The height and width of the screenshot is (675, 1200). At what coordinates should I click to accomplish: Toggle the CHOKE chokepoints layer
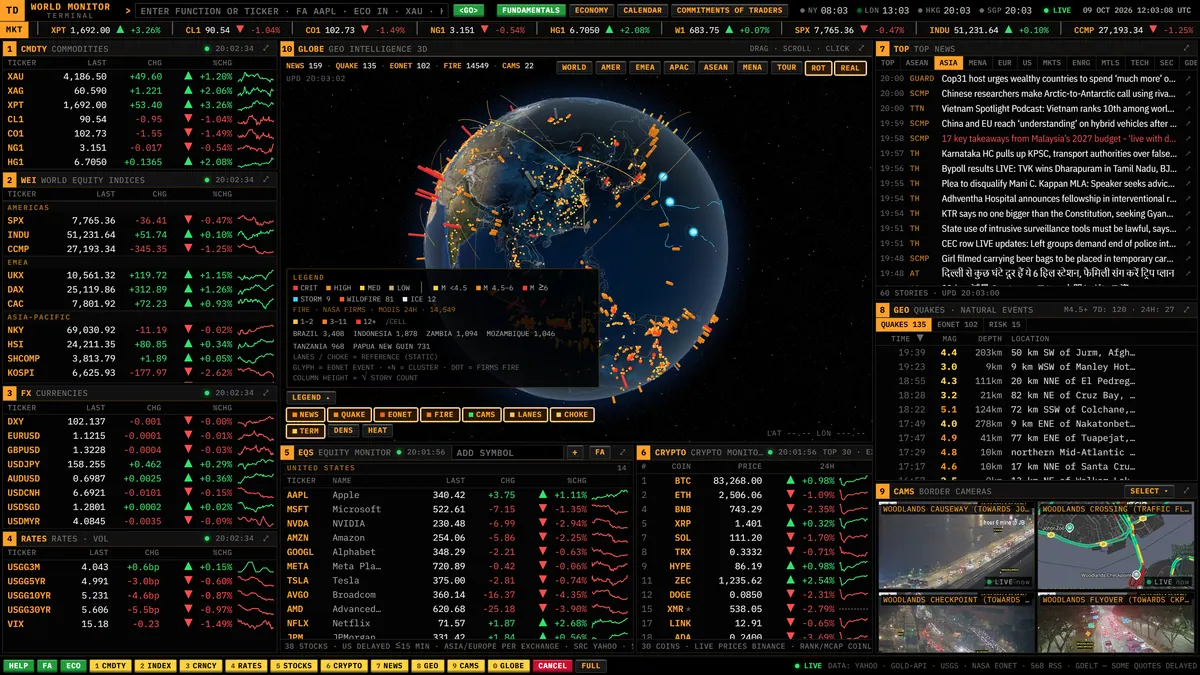click(572, 414)
